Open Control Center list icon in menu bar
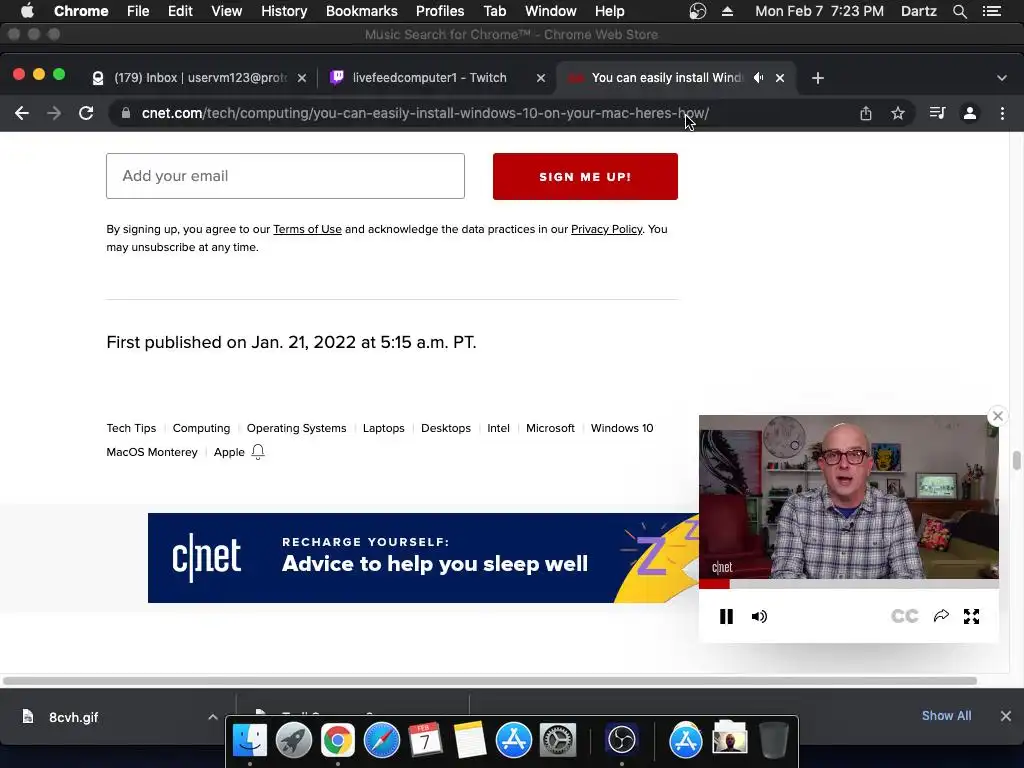The height and width of the screenshot is (768, 1024). click(991, 11)
